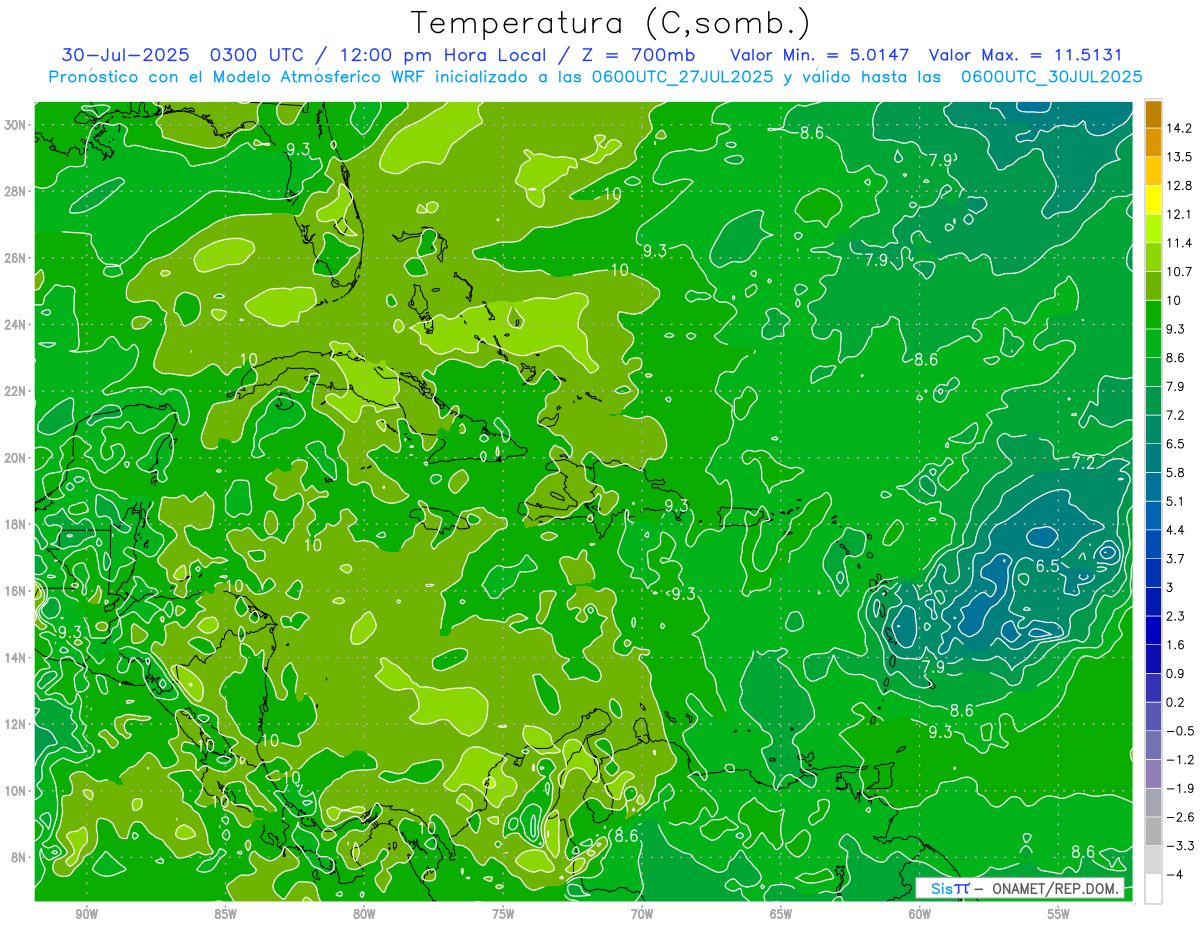Click the purple legend swatch between -0.5 and -1.2
The height and width of the screenshot is (927, 1200).
[x=1153, y=745]
